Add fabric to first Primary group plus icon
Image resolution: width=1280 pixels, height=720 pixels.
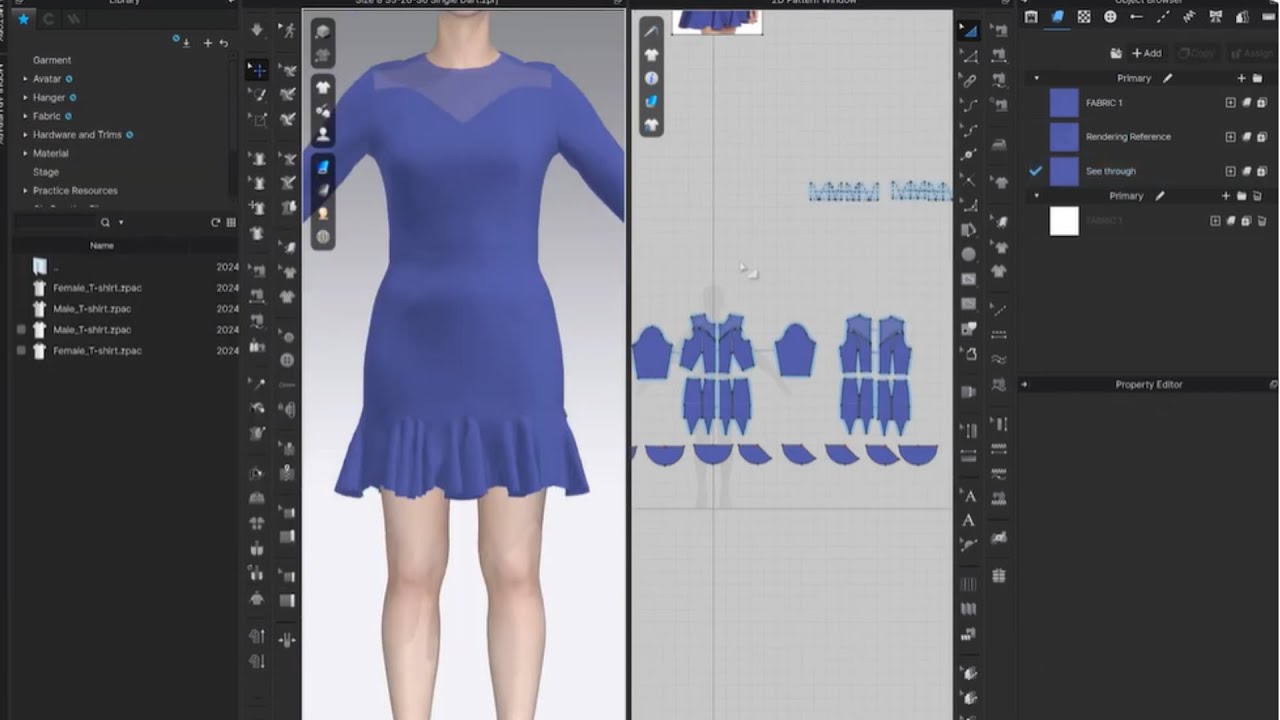click(x=1241, y=78)
